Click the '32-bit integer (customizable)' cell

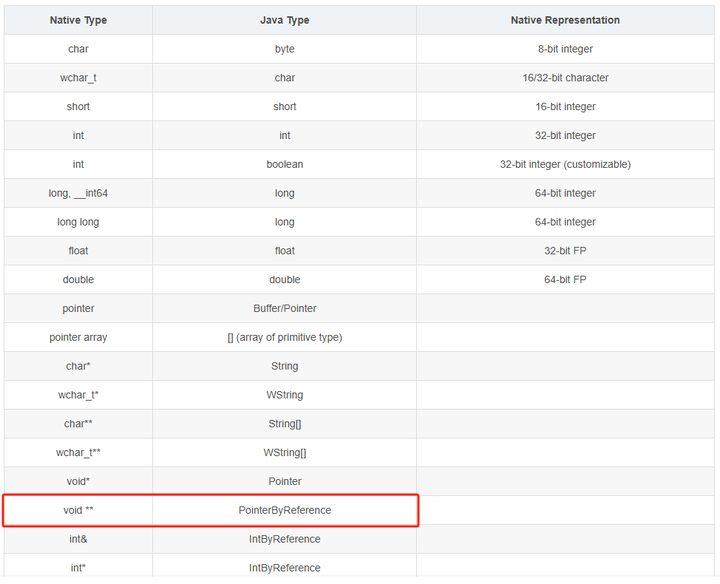[565, 164]
